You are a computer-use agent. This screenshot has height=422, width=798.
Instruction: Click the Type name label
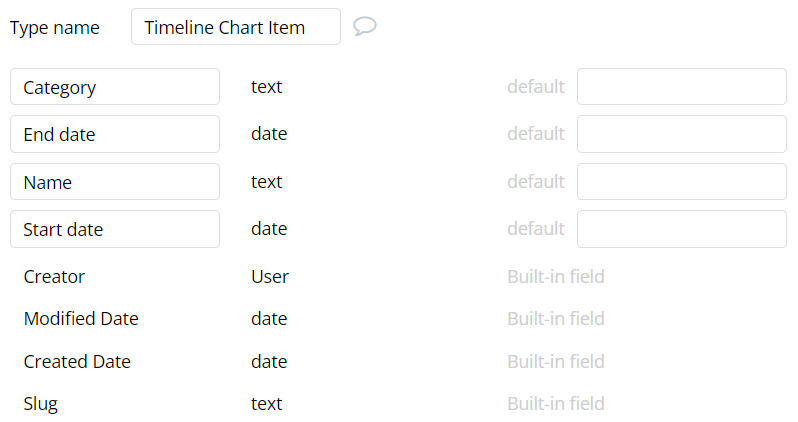coord(55,28)
